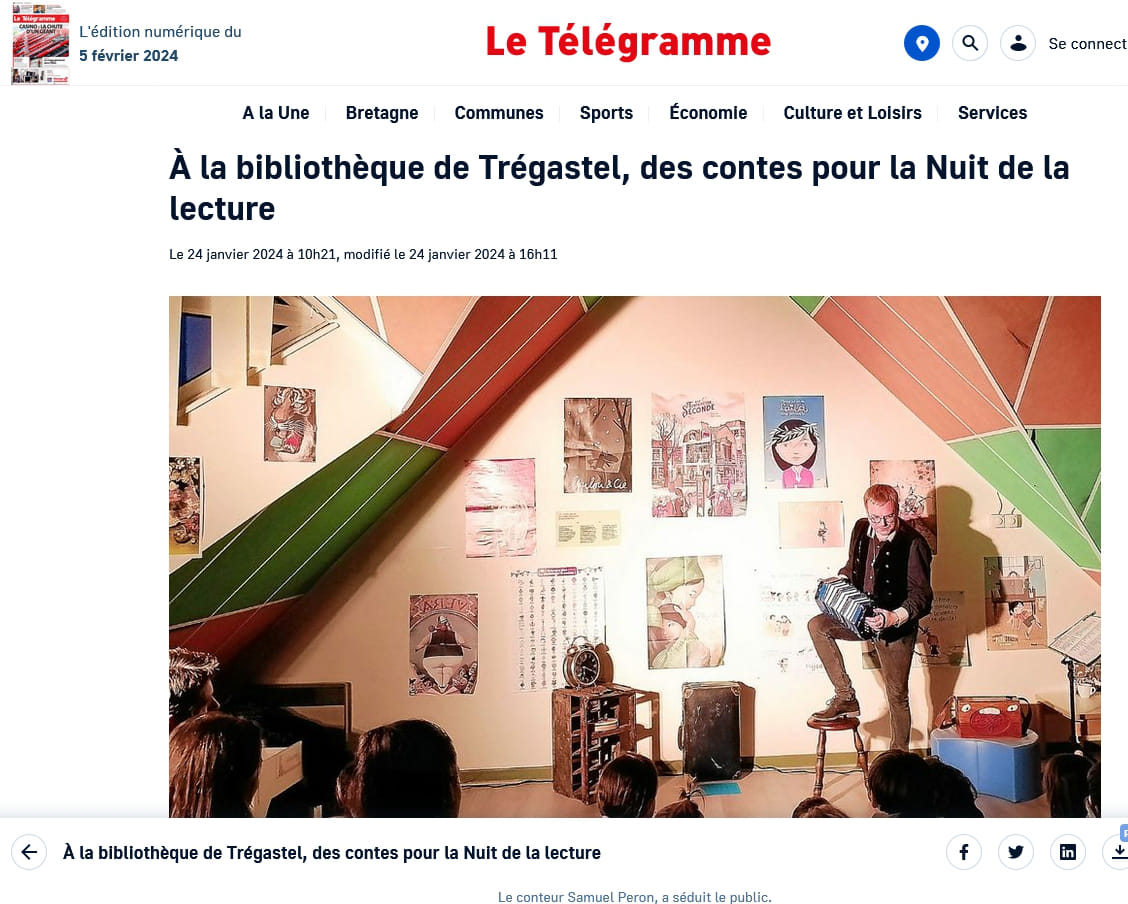The height and width of the screenshot is (904, 1128).
Task: Share the article on Twitter
Action: point(1016,852)
